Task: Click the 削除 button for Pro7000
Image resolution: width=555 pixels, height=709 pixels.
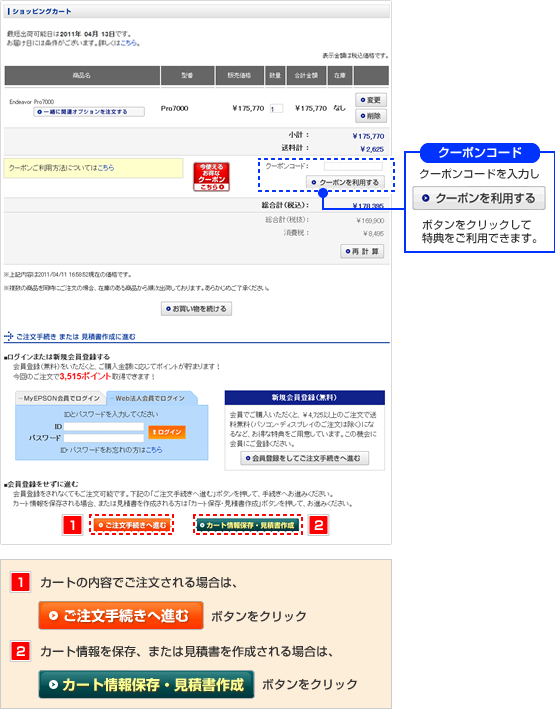Action: (x=371, y=116)
